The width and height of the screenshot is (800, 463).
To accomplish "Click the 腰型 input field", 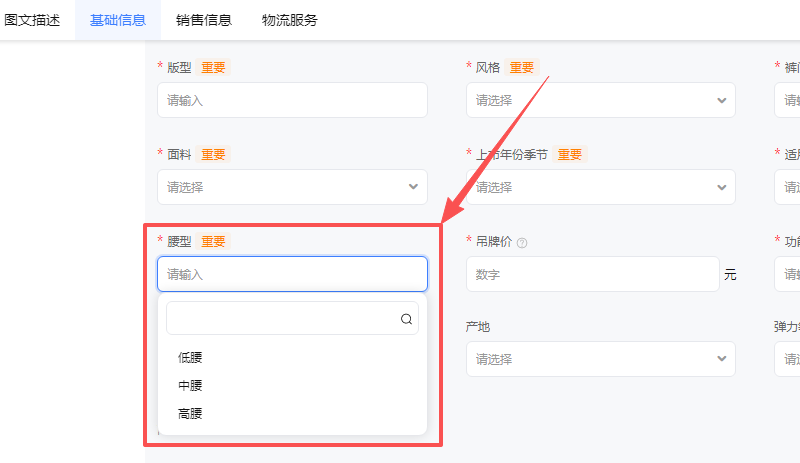I will pyautogui.click(x=292, y=274).
